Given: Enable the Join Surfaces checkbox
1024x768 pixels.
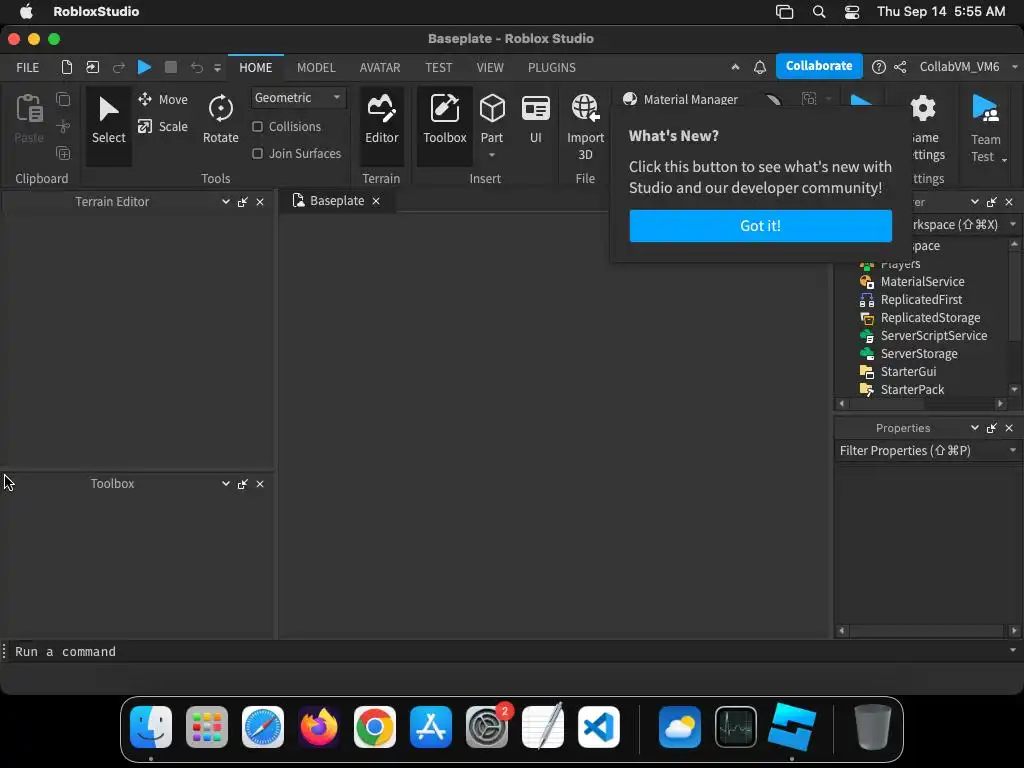Looking at the screenshot, I should [x=258, y=153].
